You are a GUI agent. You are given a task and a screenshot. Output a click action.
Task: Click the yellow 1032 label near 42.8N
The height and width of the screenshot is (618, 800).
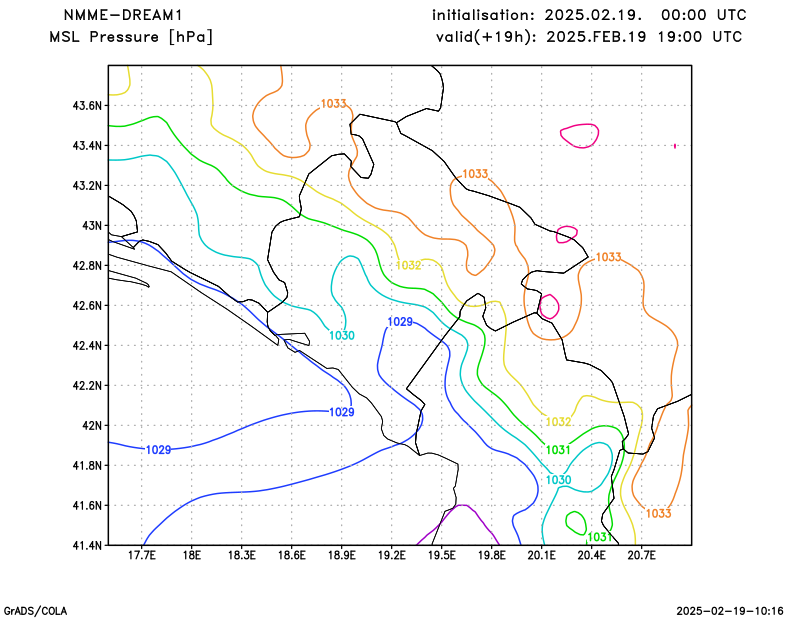point(409,265)
